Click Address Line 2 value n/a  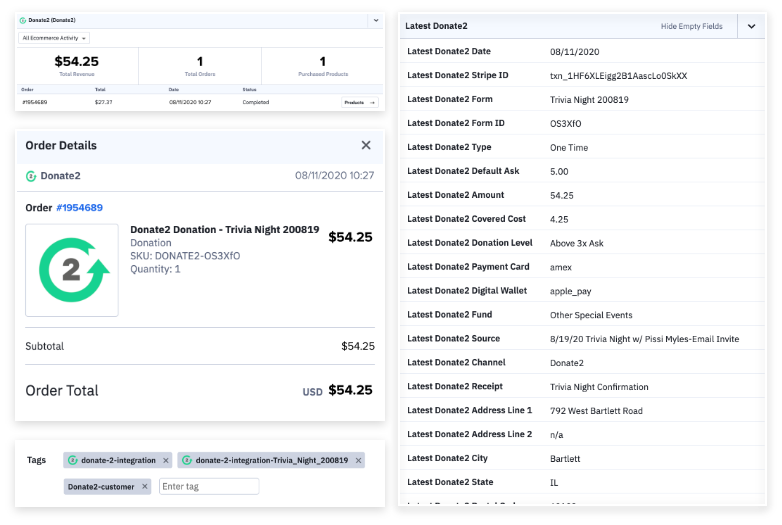[x=556, y=435]
